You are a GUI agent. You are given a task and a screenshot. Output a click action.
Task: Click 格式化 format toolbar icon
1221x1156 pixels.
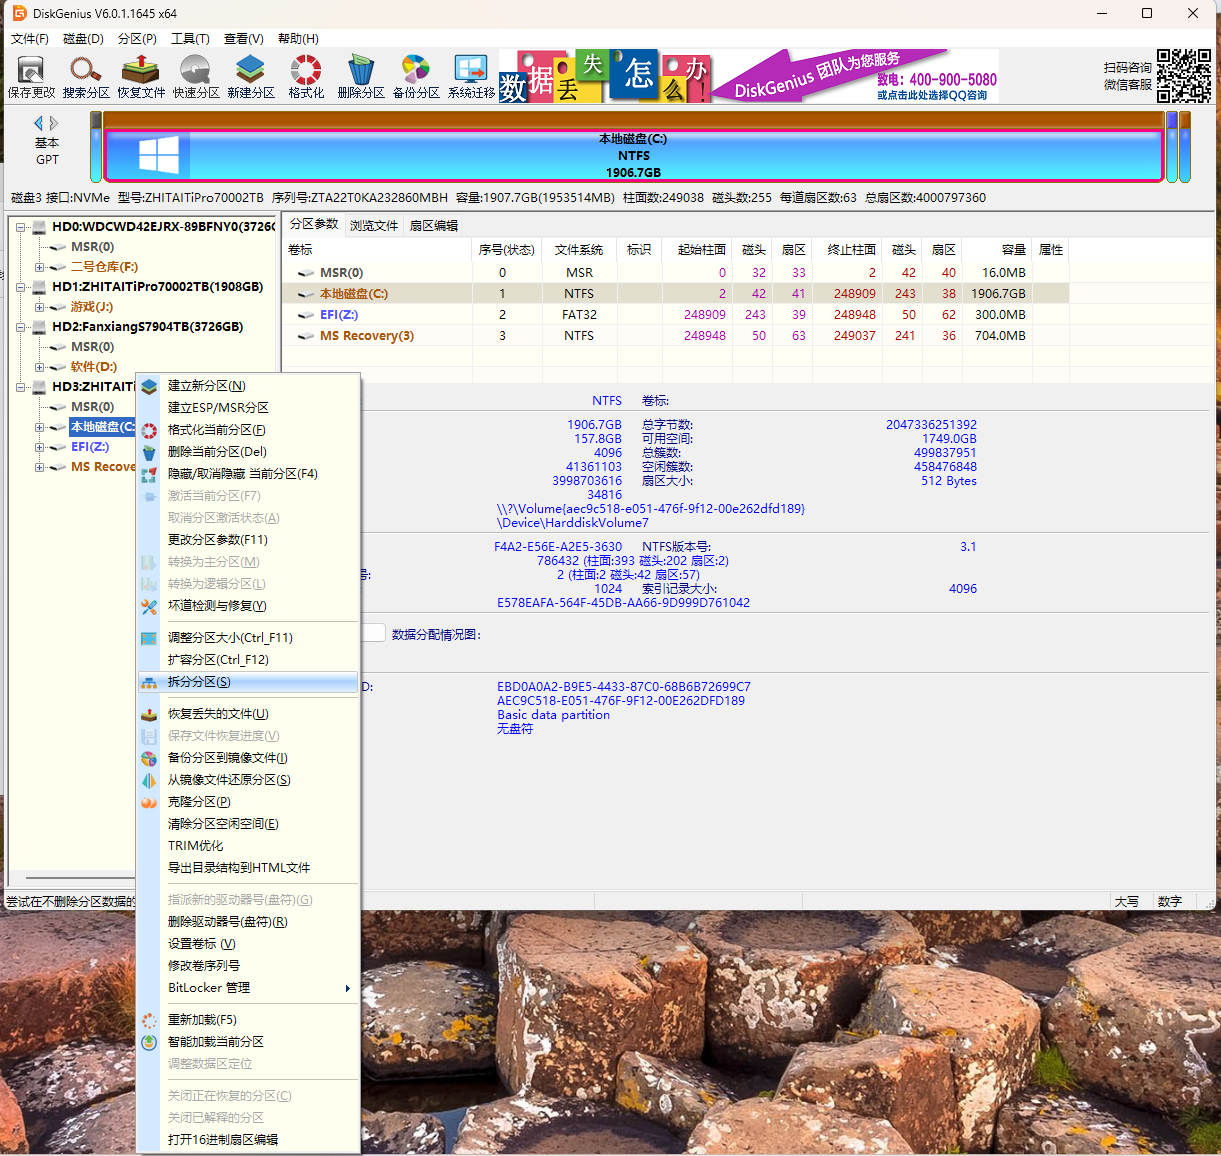pyautogui.click(x=306, y=77)
